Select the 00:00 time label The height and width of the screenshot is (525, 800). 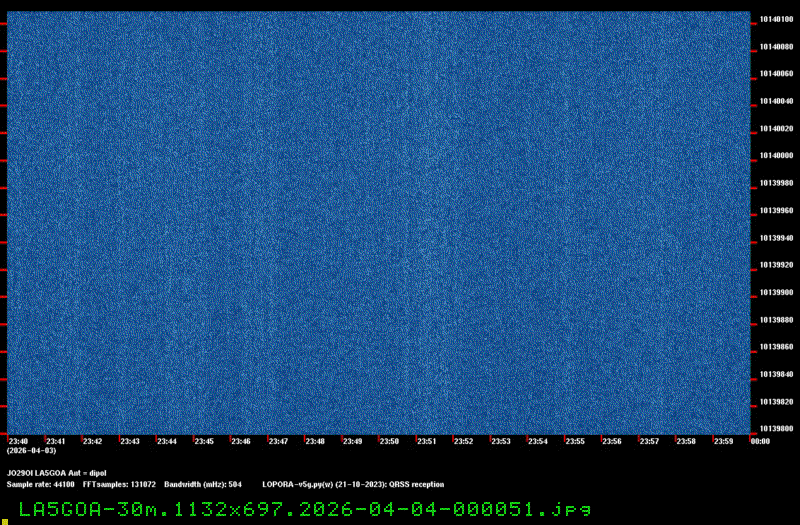pyautogui.click(x=760, y=441)
